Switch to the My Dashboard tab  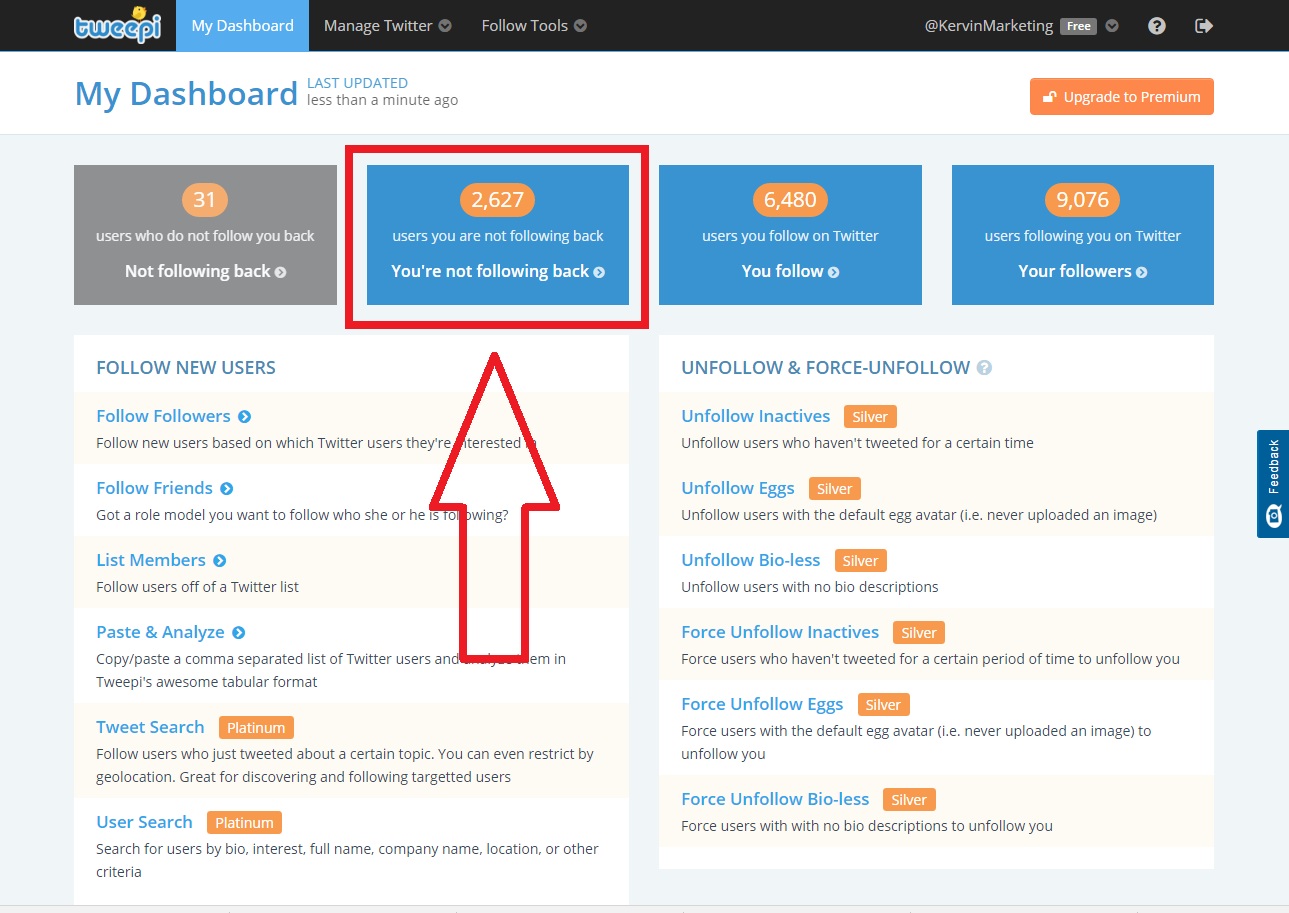[243, 26]
